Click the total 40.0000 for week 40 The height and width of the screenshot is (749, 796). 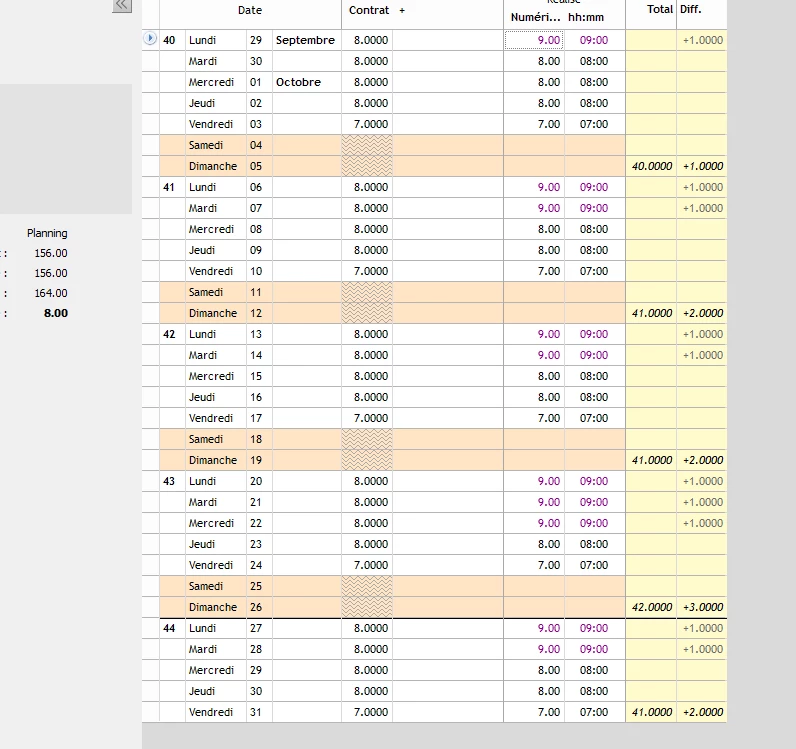pos(652,166)
